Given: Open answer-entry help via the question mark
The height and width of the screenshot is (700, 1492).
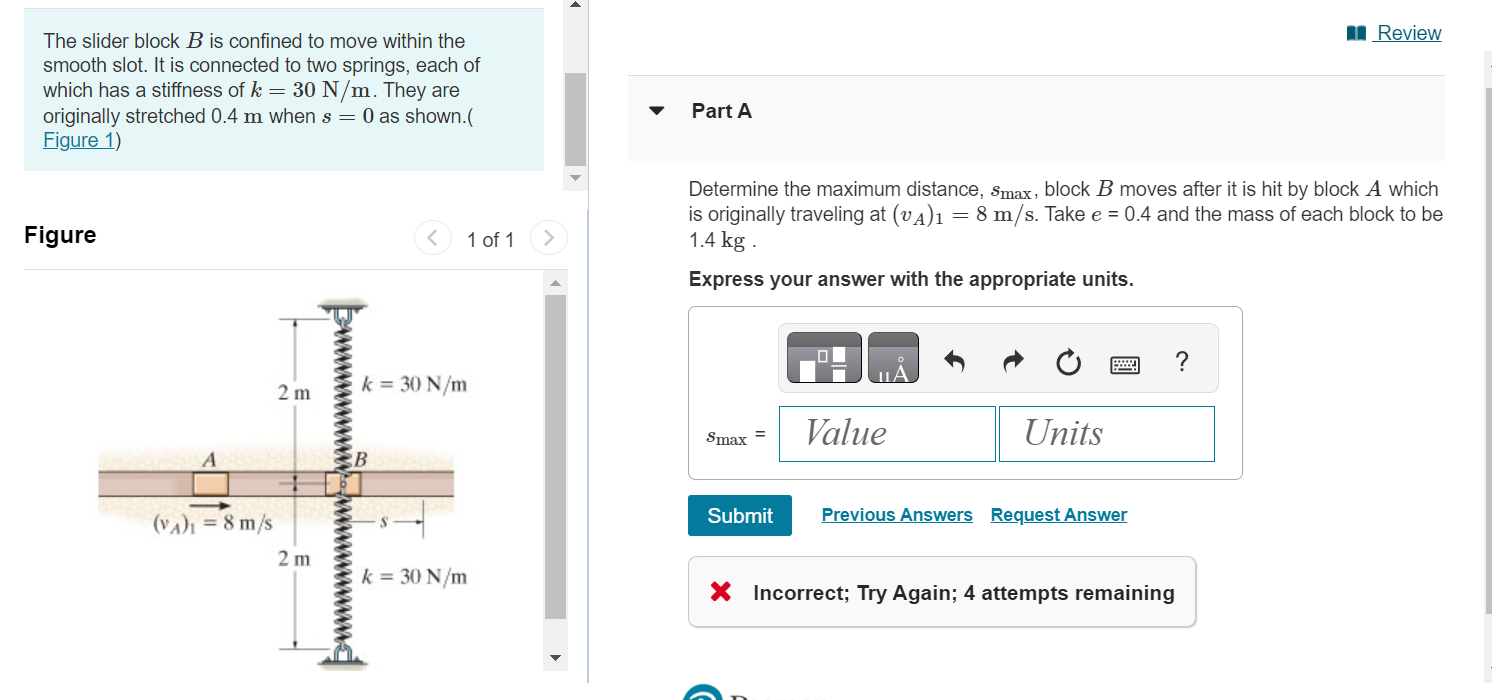Looking at the screenshot, I should click(1181, 362).
